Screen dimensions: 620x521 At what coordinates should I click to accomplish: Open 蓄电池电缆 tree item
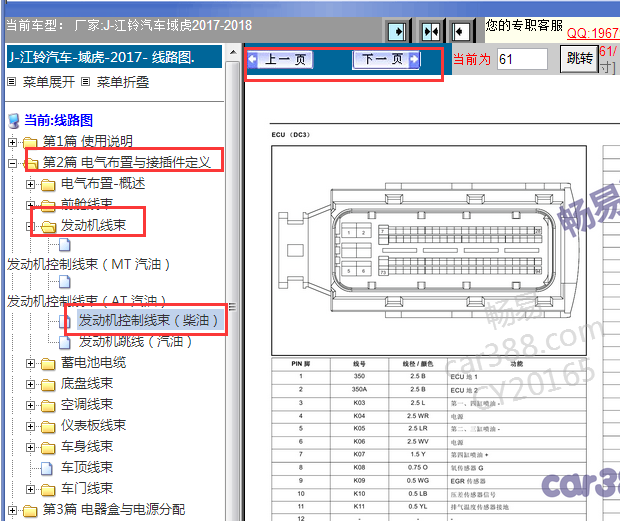[x=93, y=362]
